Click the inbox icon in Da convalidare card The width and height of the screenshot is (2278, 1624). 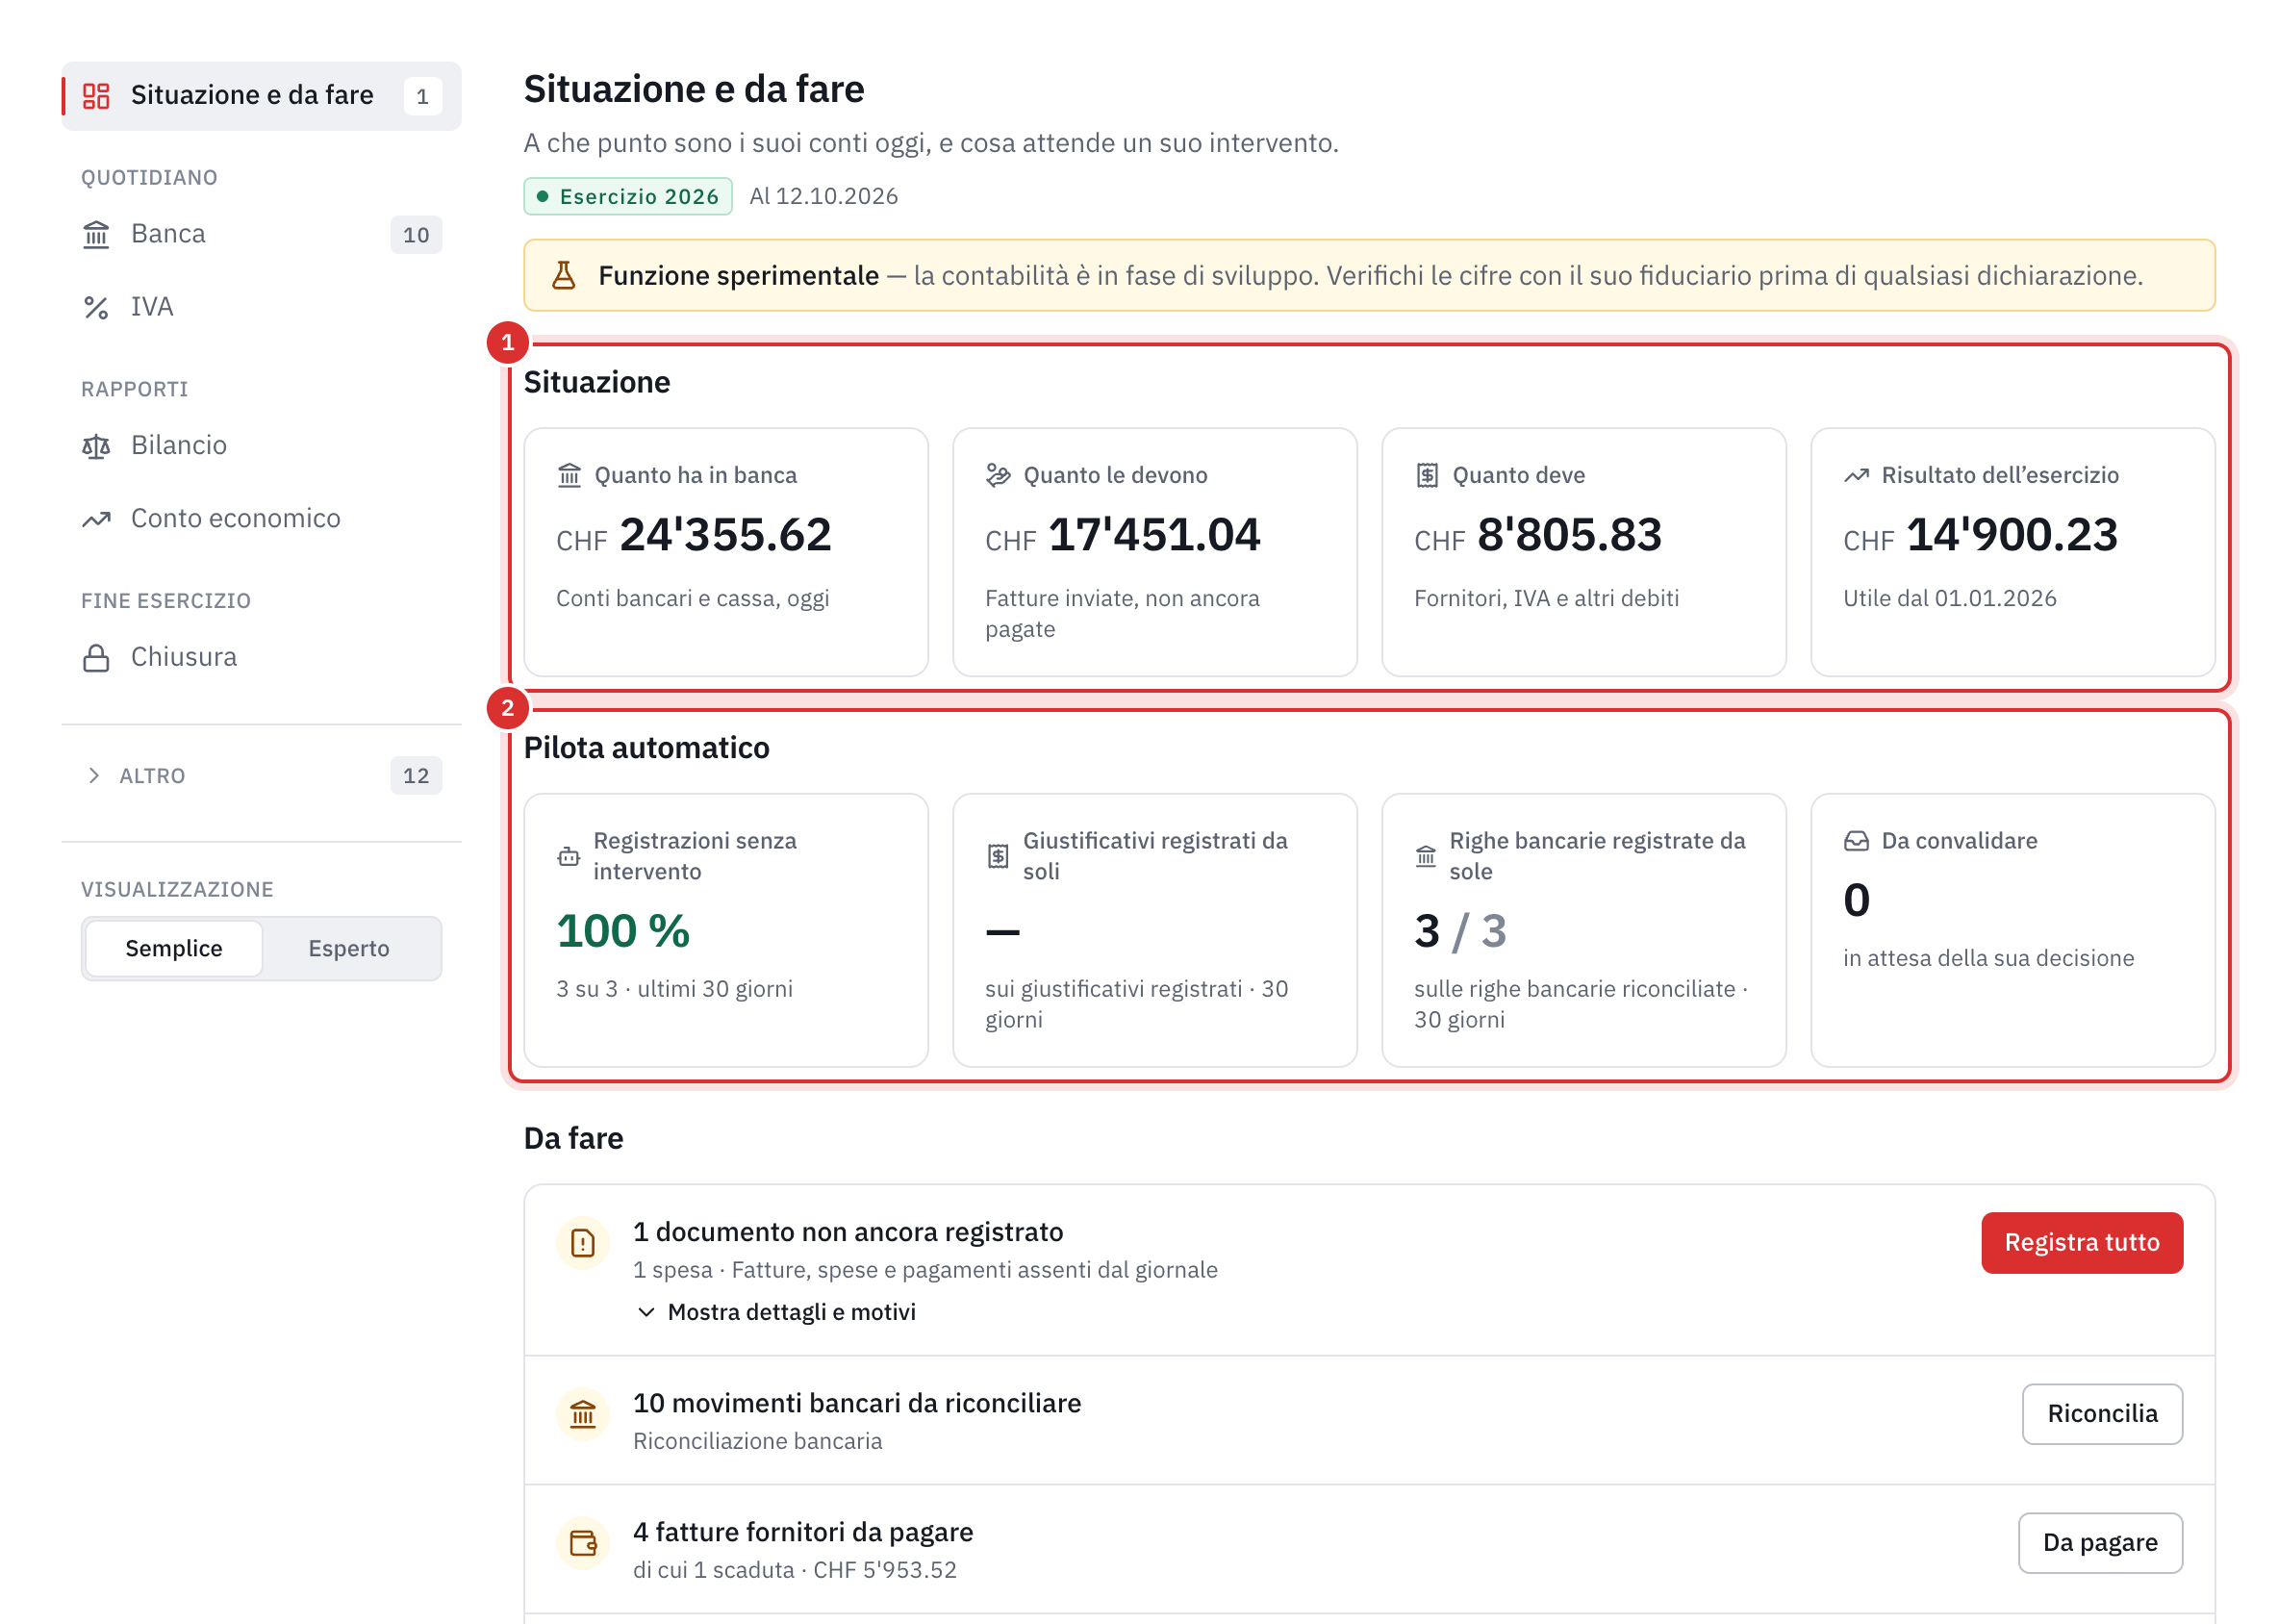pos(1856,841)
